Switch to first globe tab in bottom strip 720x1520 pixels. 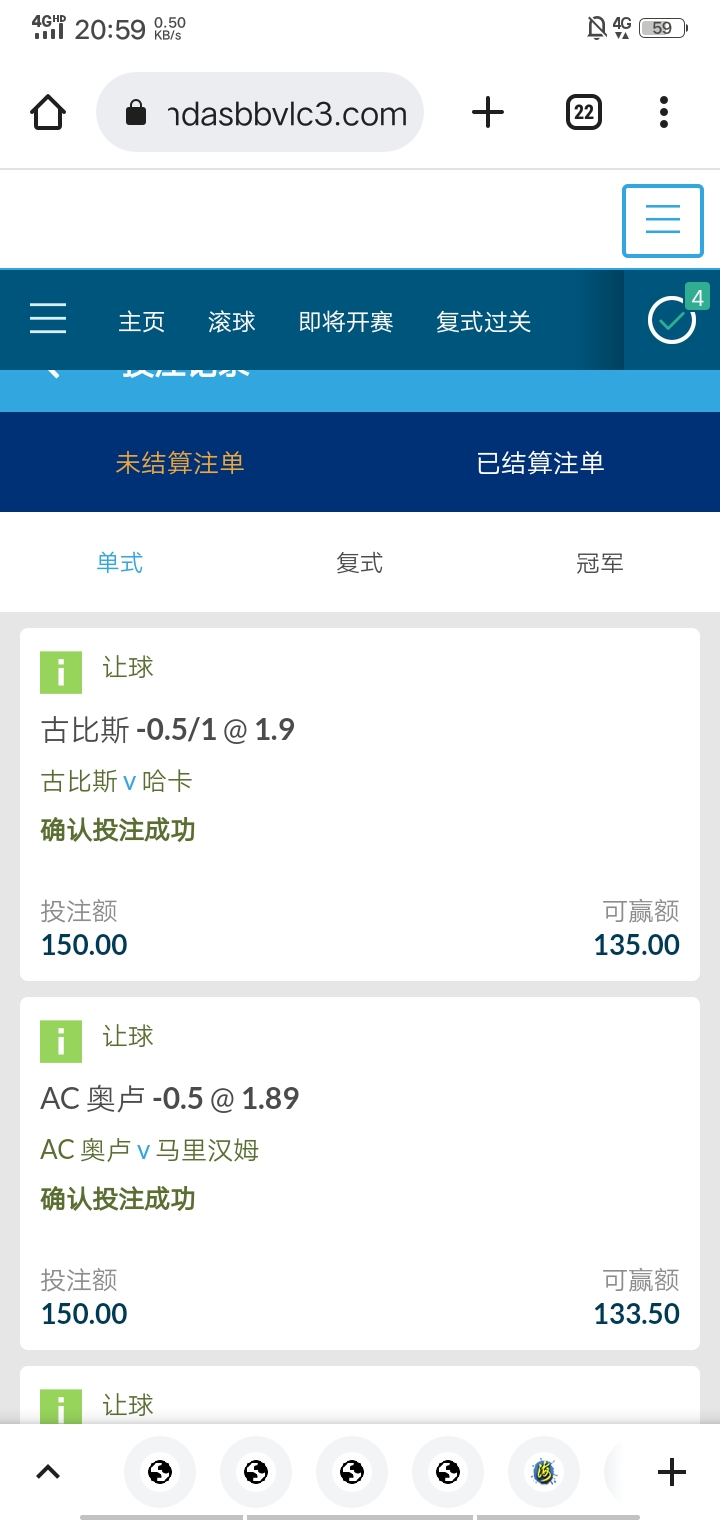(x=160, y=1471)
